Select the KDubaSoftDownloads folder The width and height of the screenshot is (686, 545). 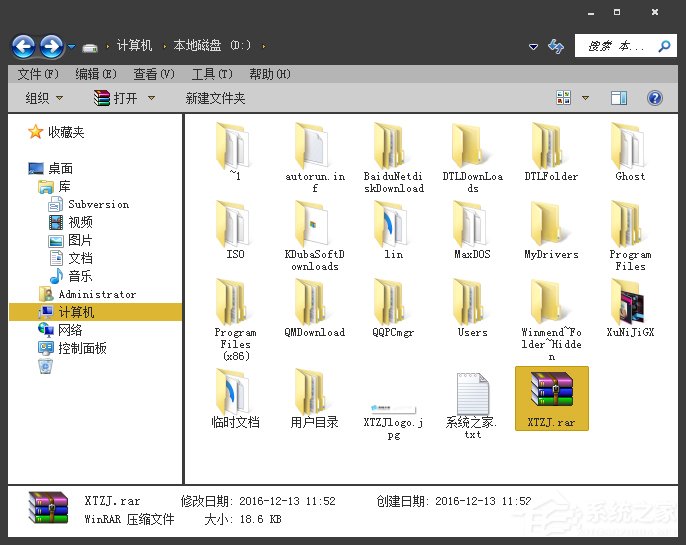click(315, 235)
